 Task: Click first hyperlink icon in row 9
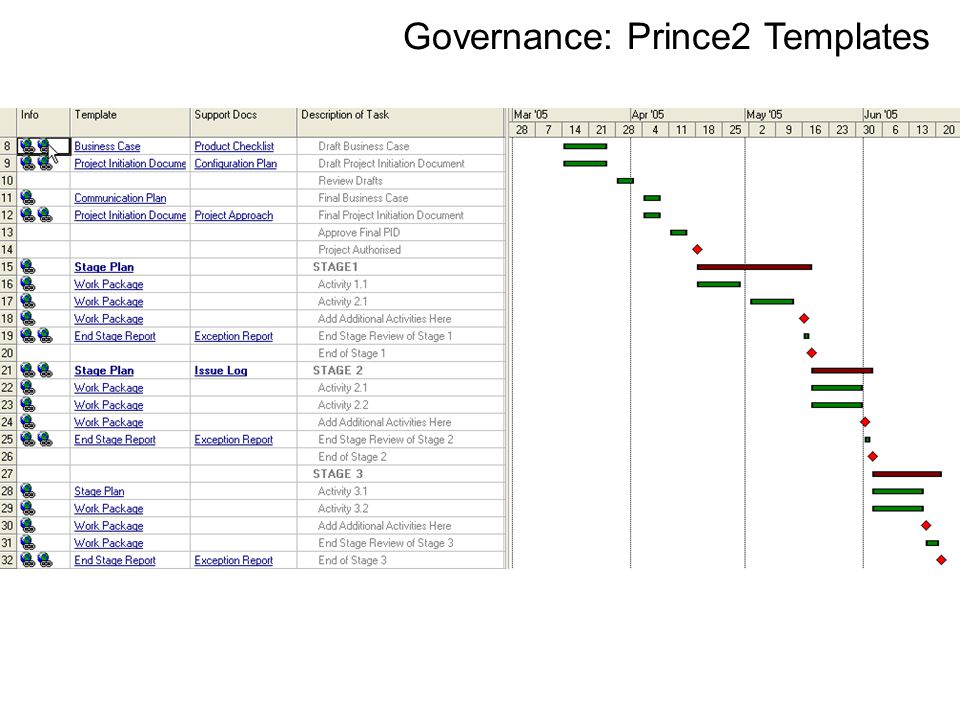point(28,163)
